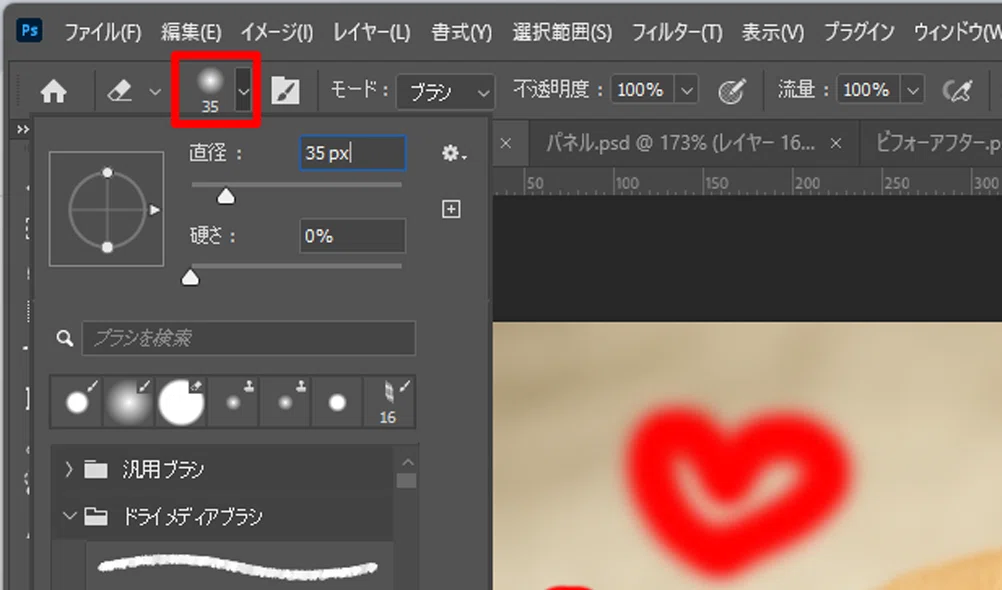
Task: Open the 表示(V) menu
Action: pos(773,32)
